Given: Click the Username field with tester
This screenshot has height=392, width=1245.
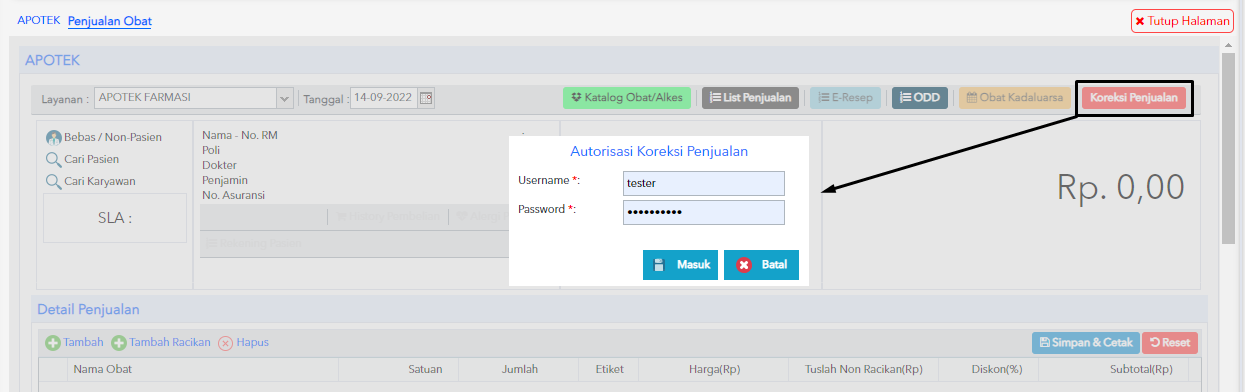Looking at the screenshot, I should tap(704, 183).
